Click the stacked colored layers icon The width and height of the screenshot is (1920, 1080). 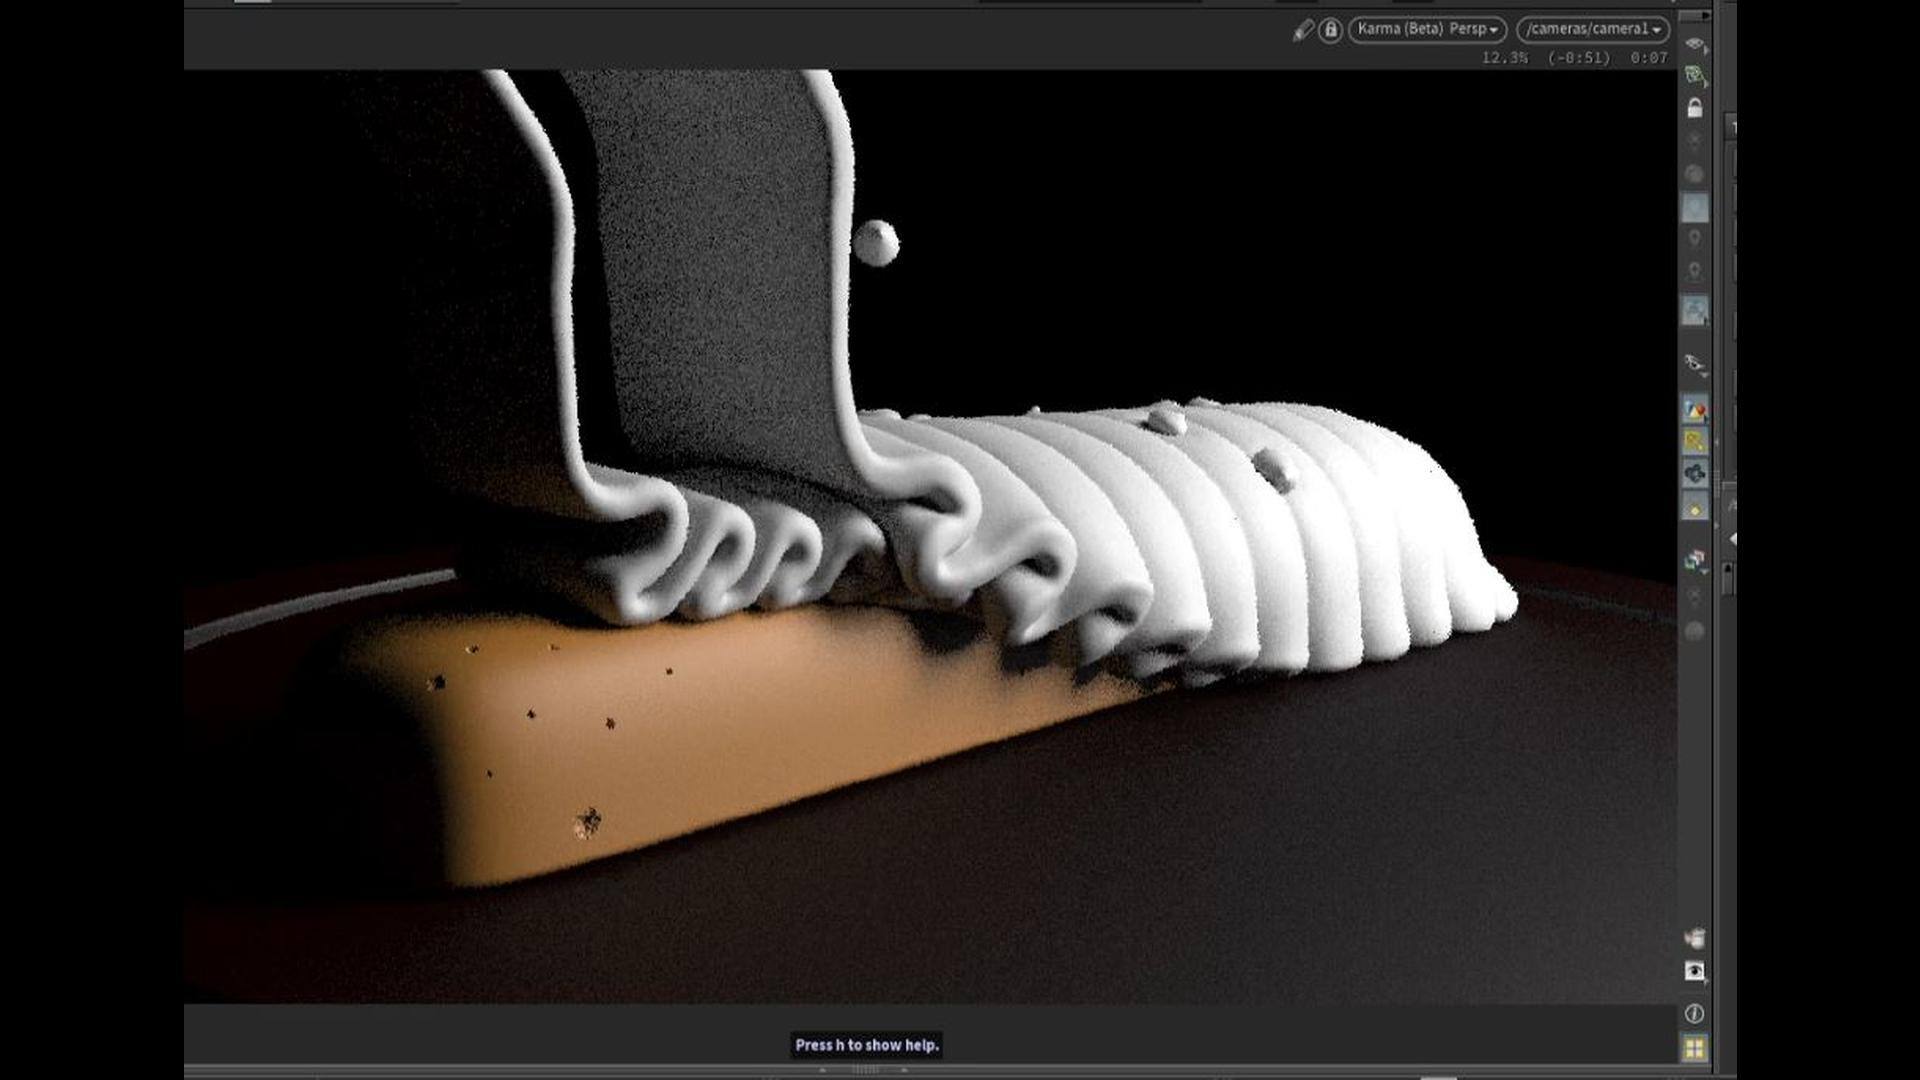tap(1694, 561)
